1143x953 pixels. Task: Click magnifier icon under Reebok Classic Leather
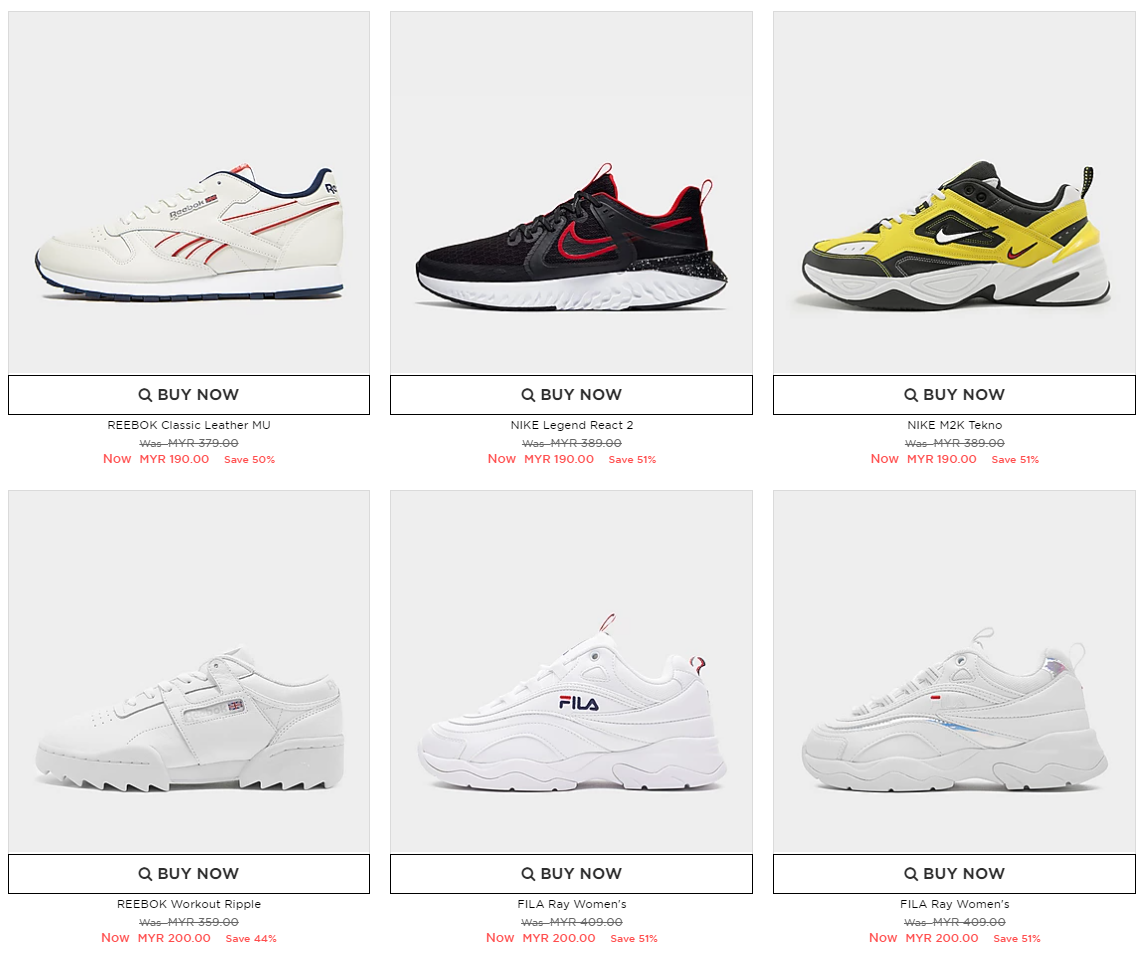145,394
